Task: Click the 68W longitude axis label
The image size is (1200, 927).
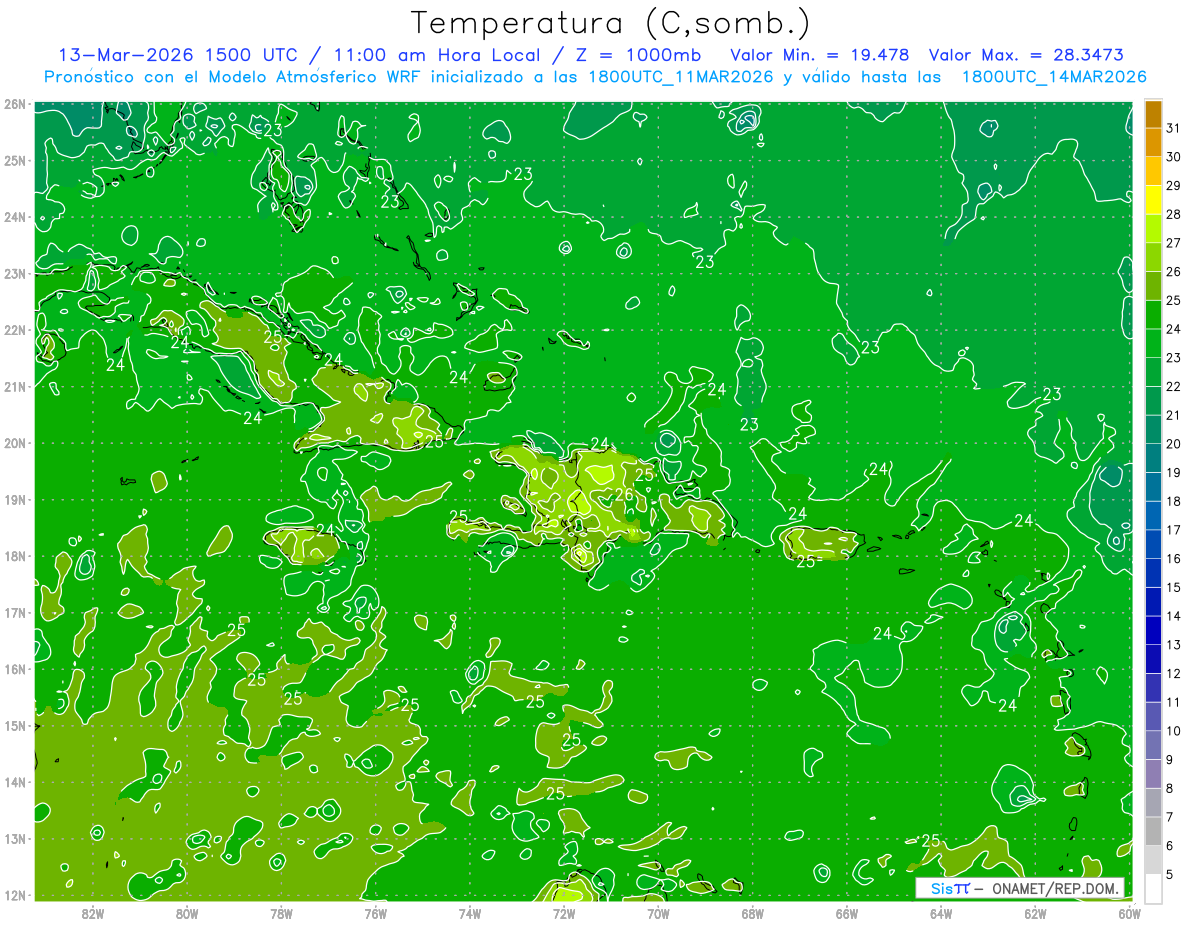Action: pyautogui.click(x=753, y=913)
